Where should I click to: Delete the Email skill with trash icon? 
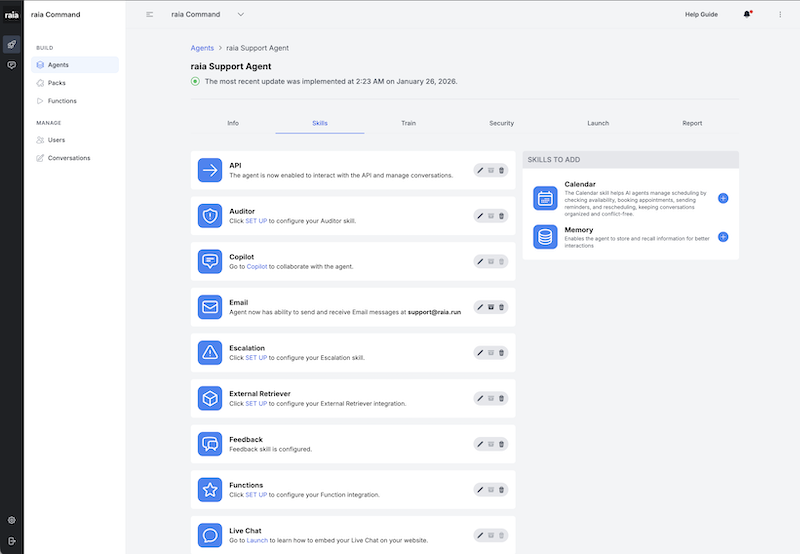[502, 307]
